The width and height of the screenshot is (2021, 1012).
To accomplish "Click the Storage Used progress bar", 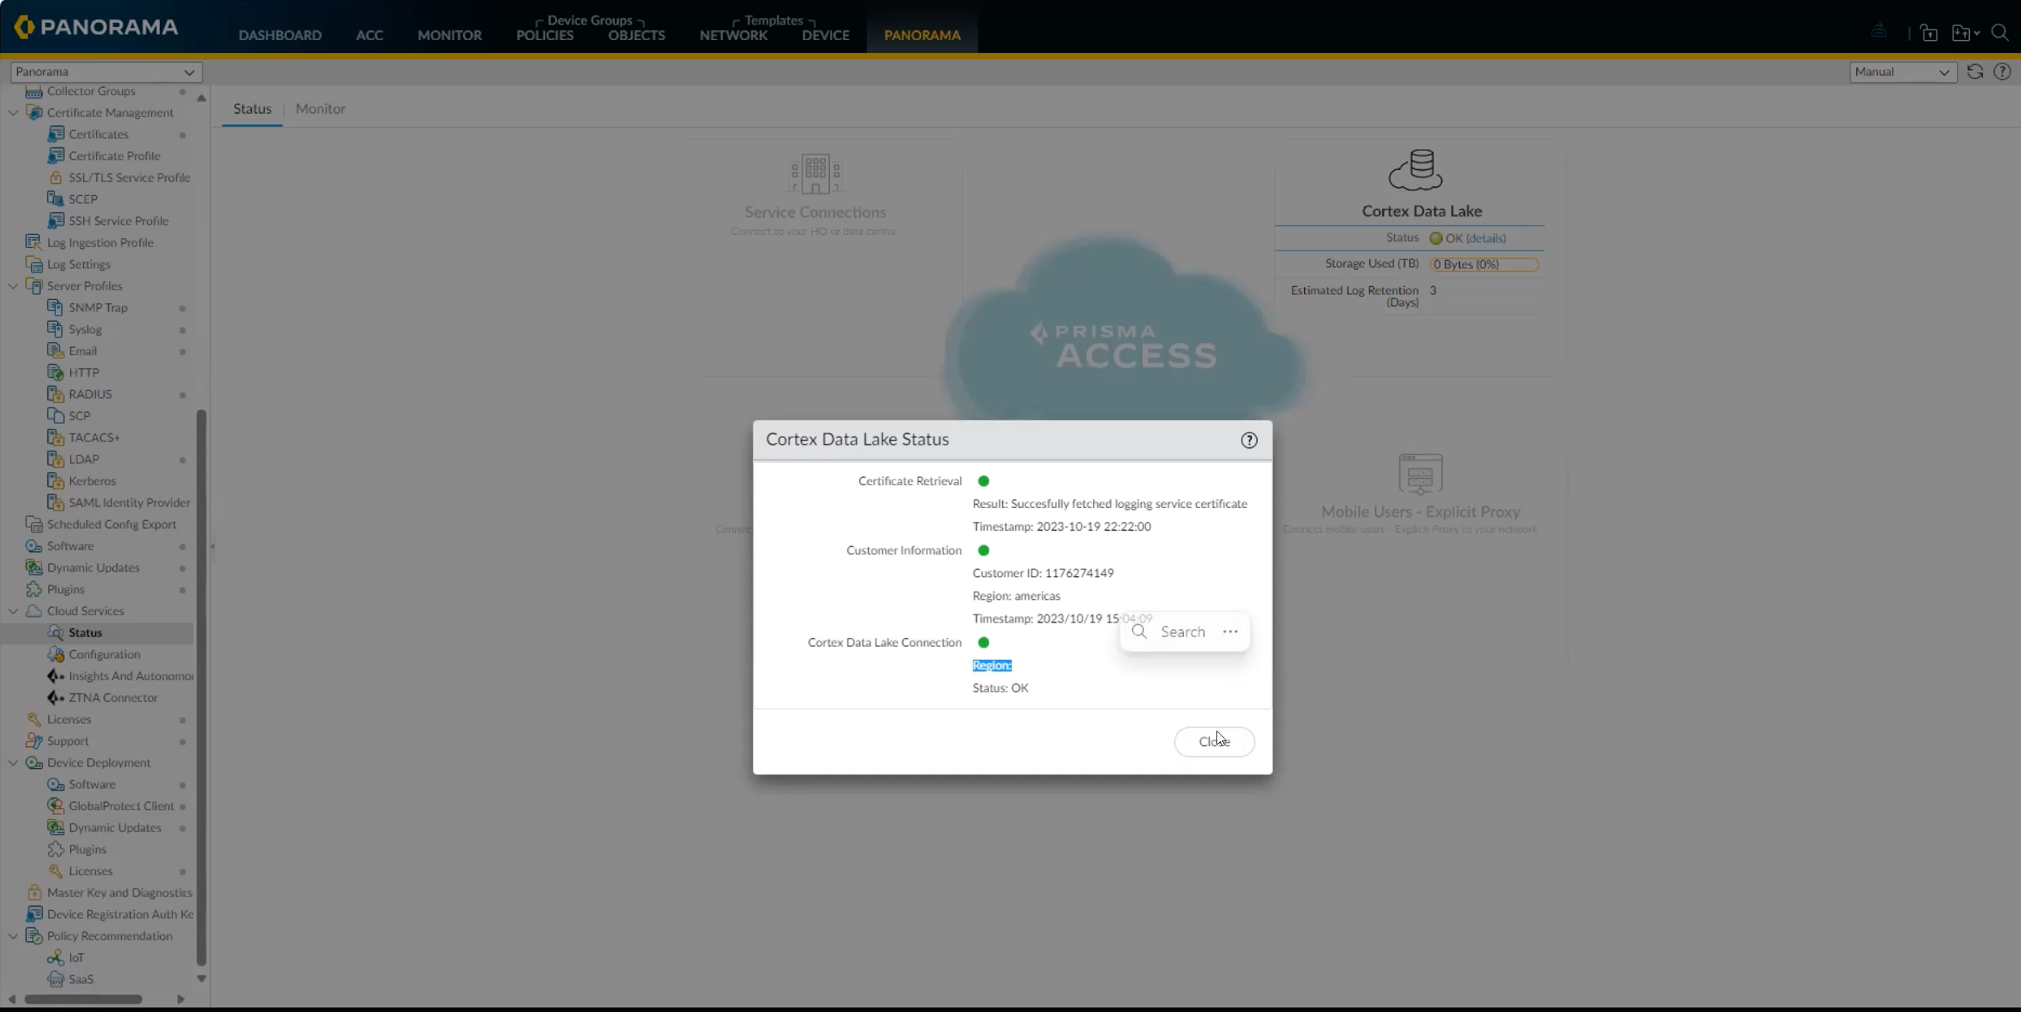I will [x=1483, y=264].
